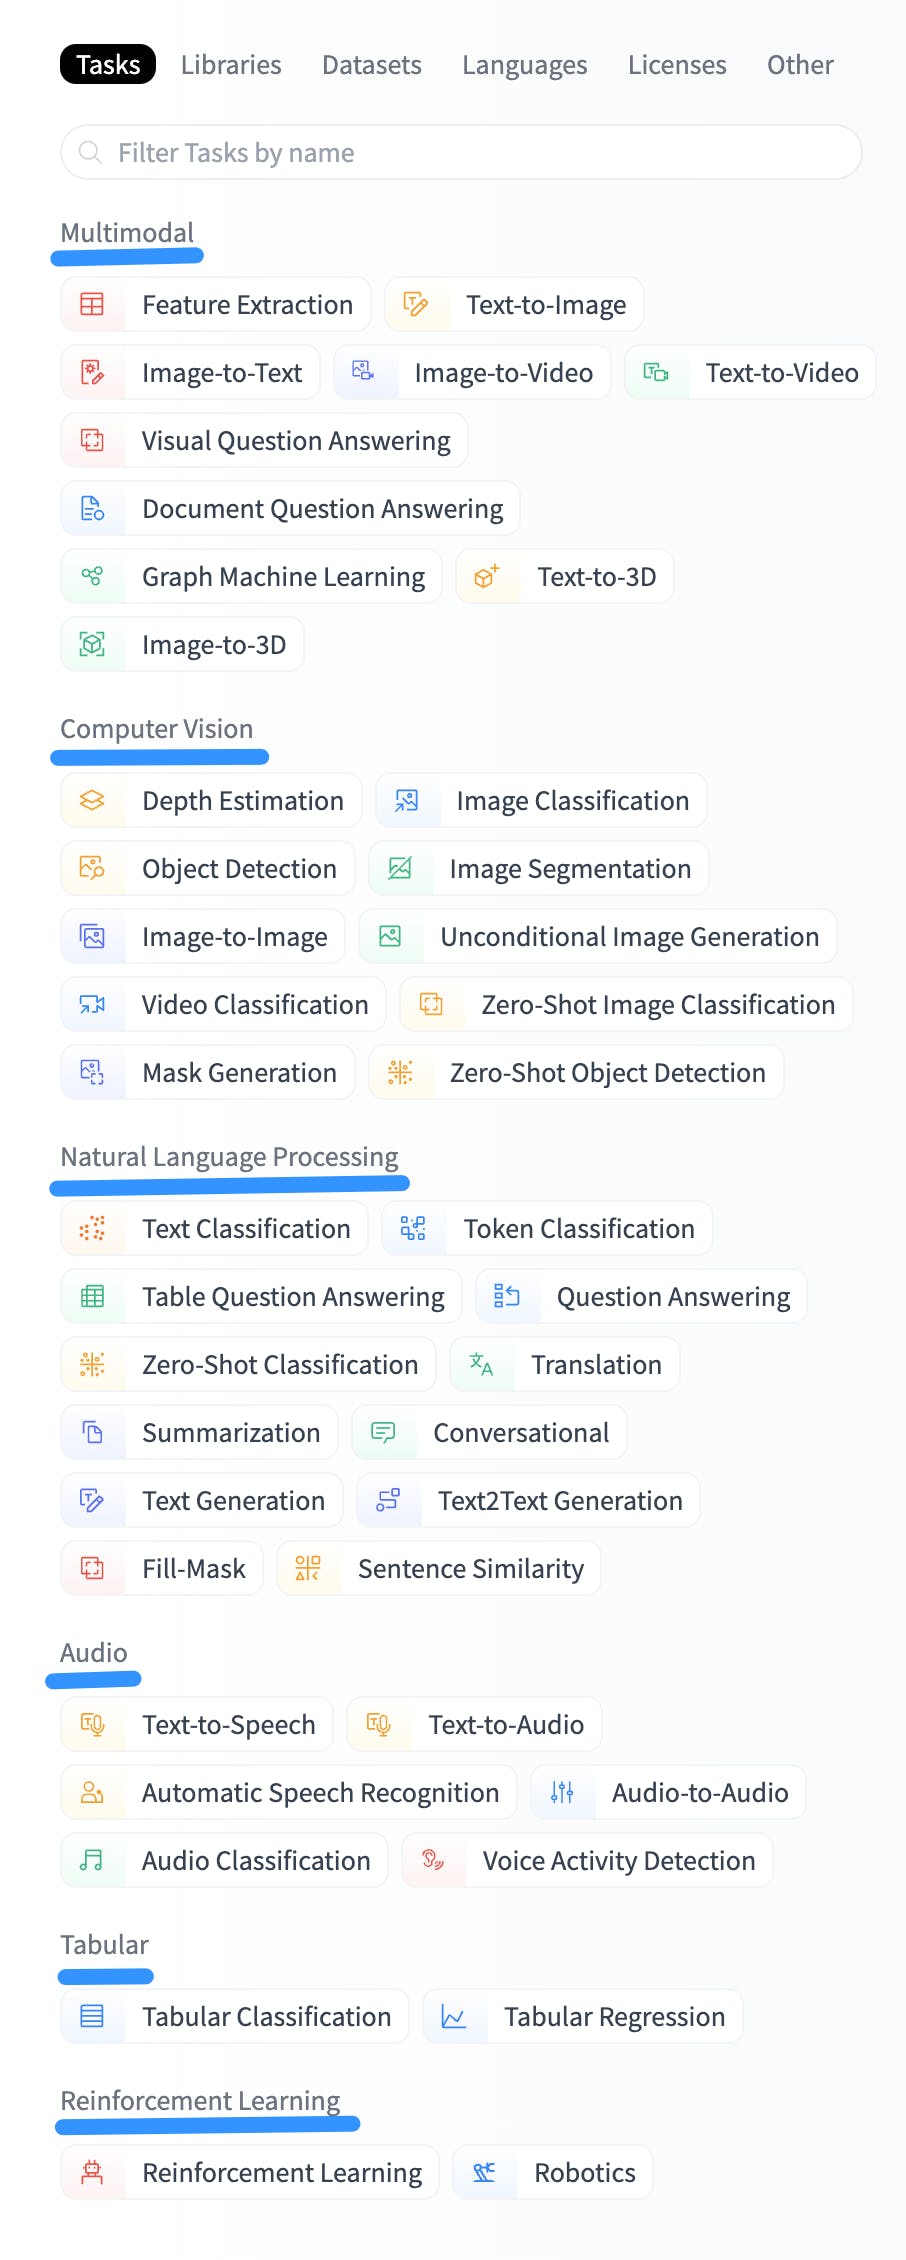906x2260 pixels.
Task: Click the Audio-to-Audio sliders icon
Action: click(x=562, y=1793)
